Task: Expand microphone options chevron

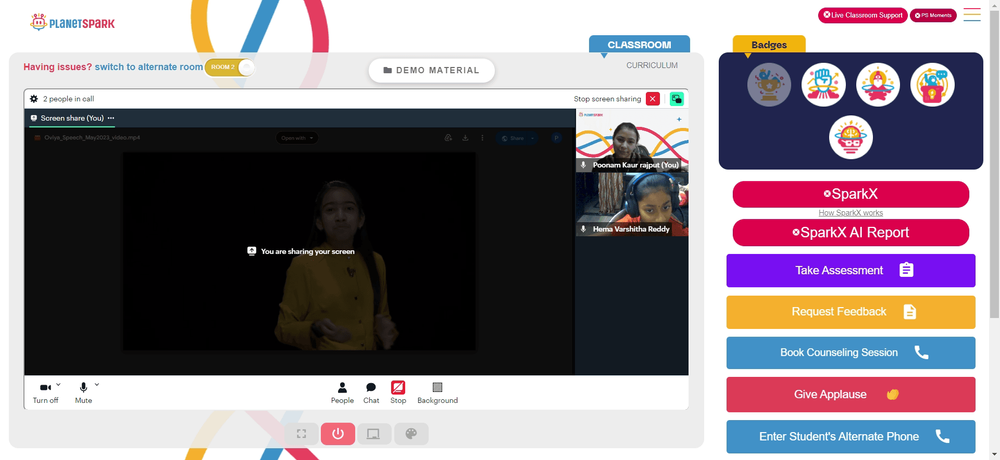Action: tap(97, 384)
